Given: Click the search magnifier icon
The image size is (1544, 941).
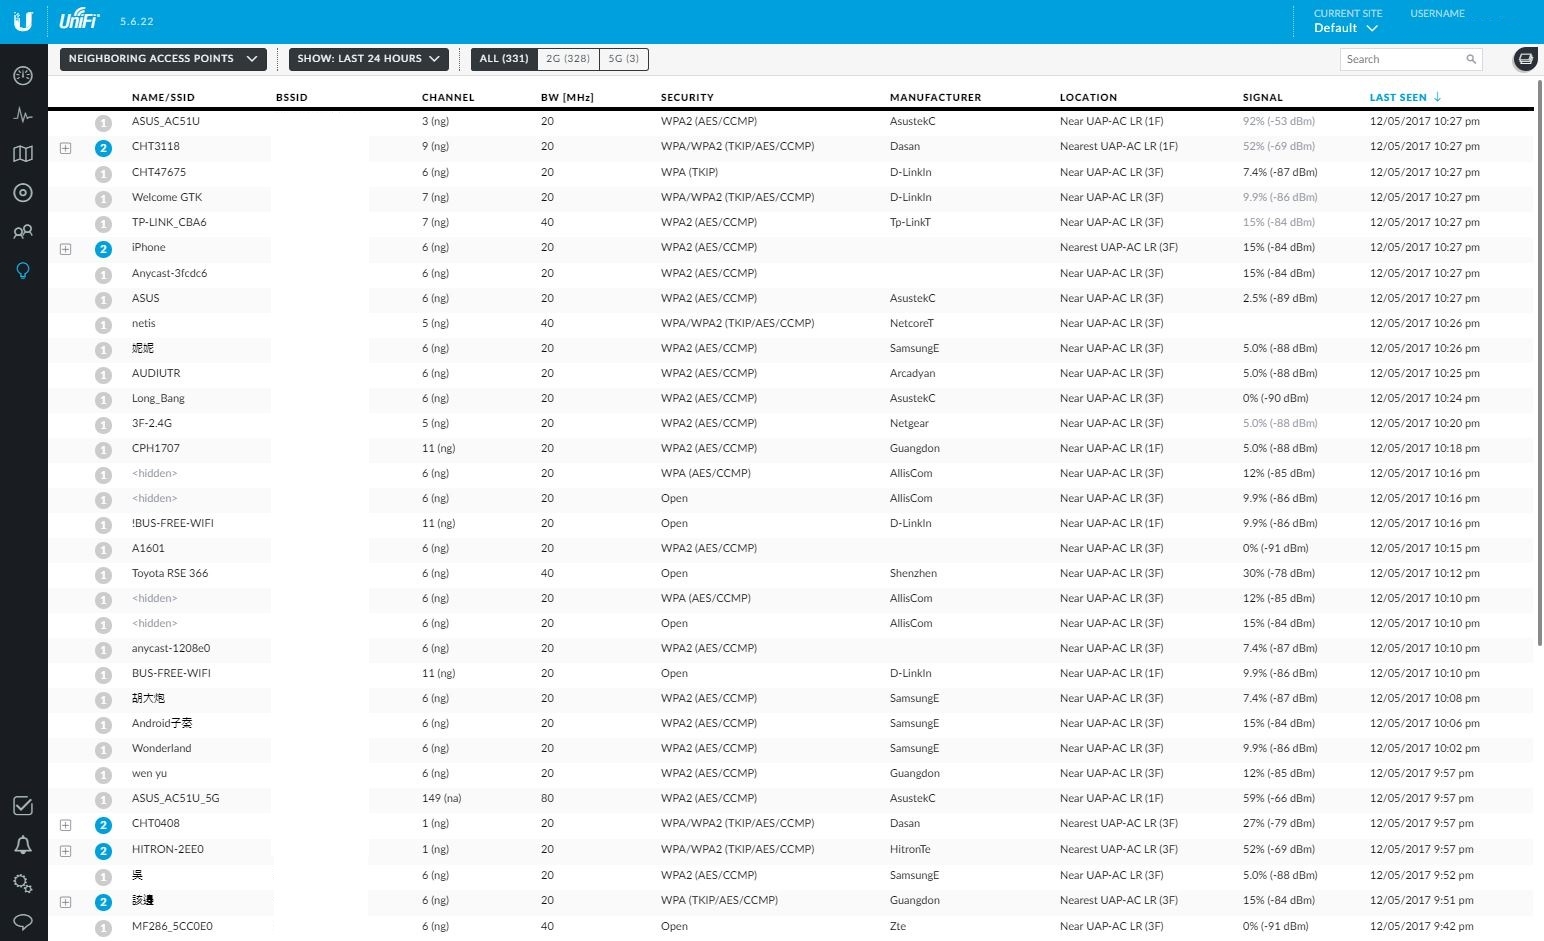Looking at the screenshot, I should pos(1471,59).
